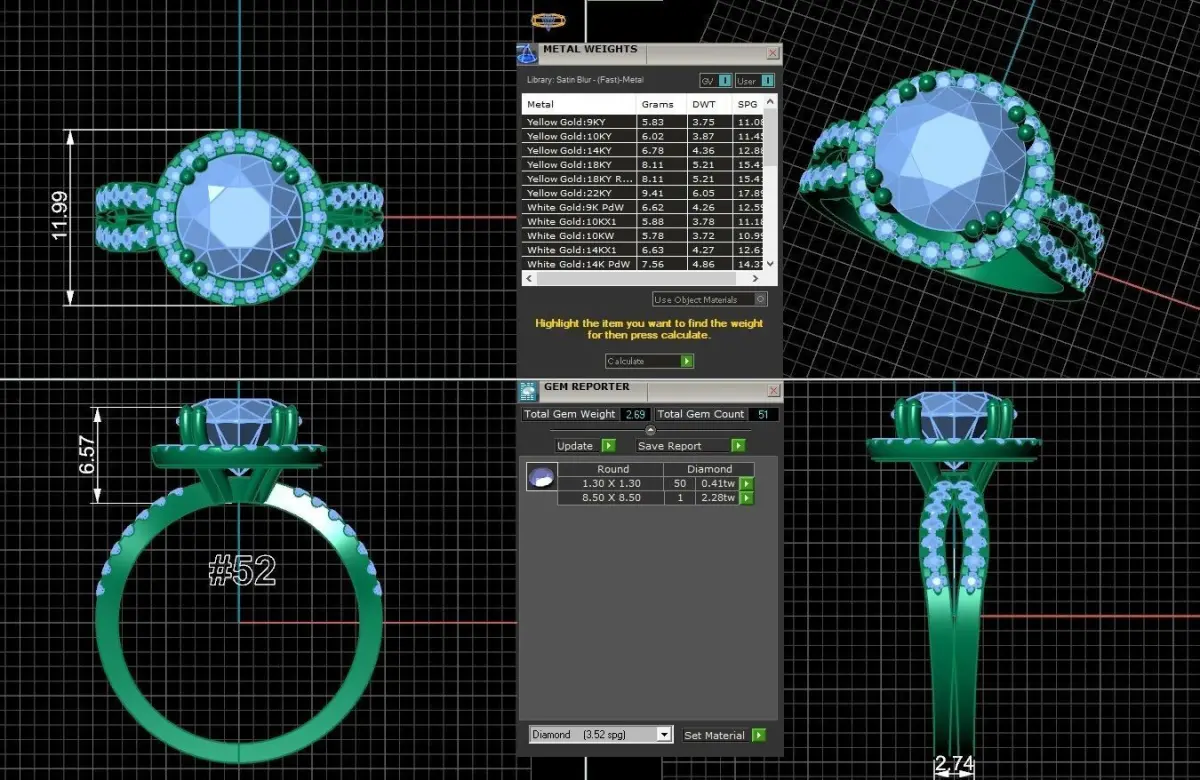The image size is (1200, 780).
Task: Click the DWT column header
Action: 709,104
